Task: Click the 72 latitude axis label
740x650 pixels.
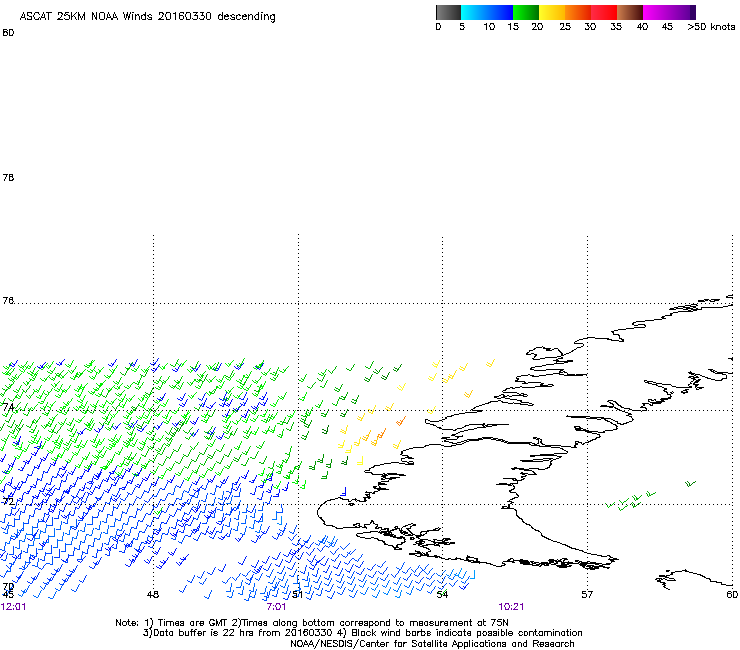Action: point(8,501)
